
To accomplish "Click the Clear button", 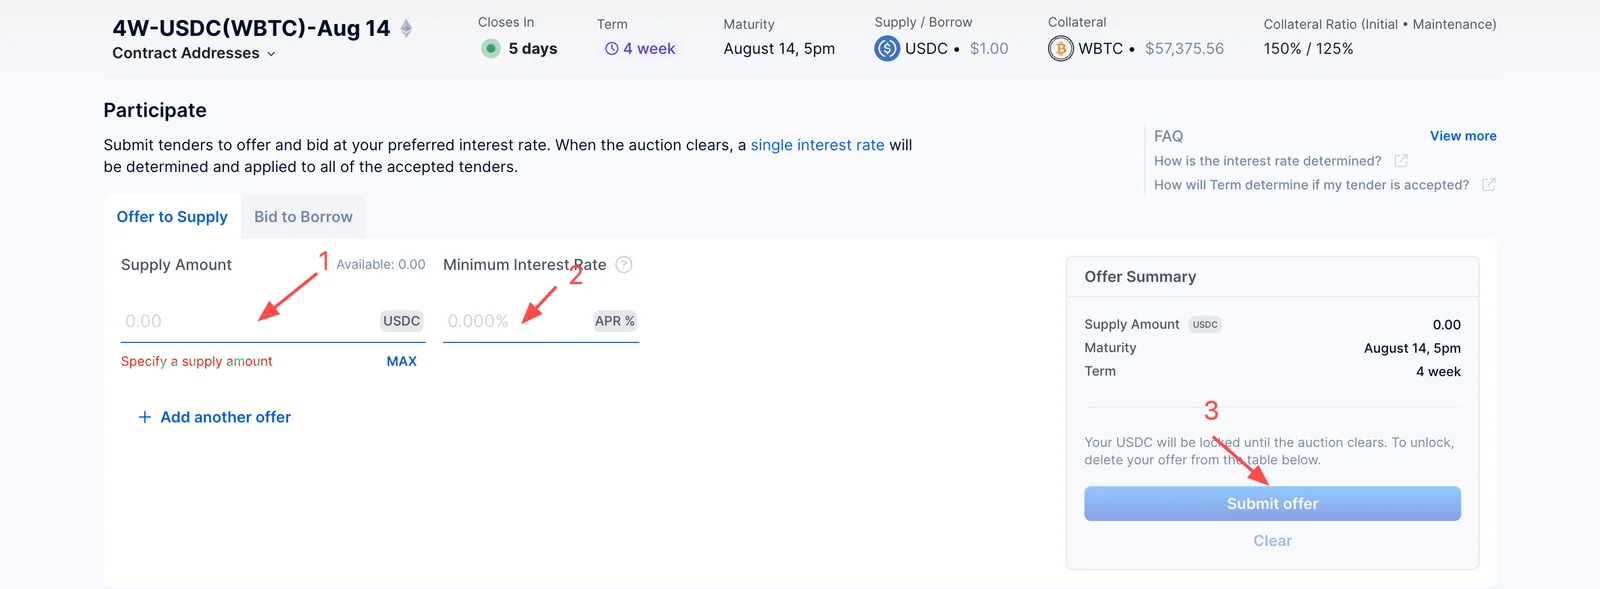I will 1272,541.
